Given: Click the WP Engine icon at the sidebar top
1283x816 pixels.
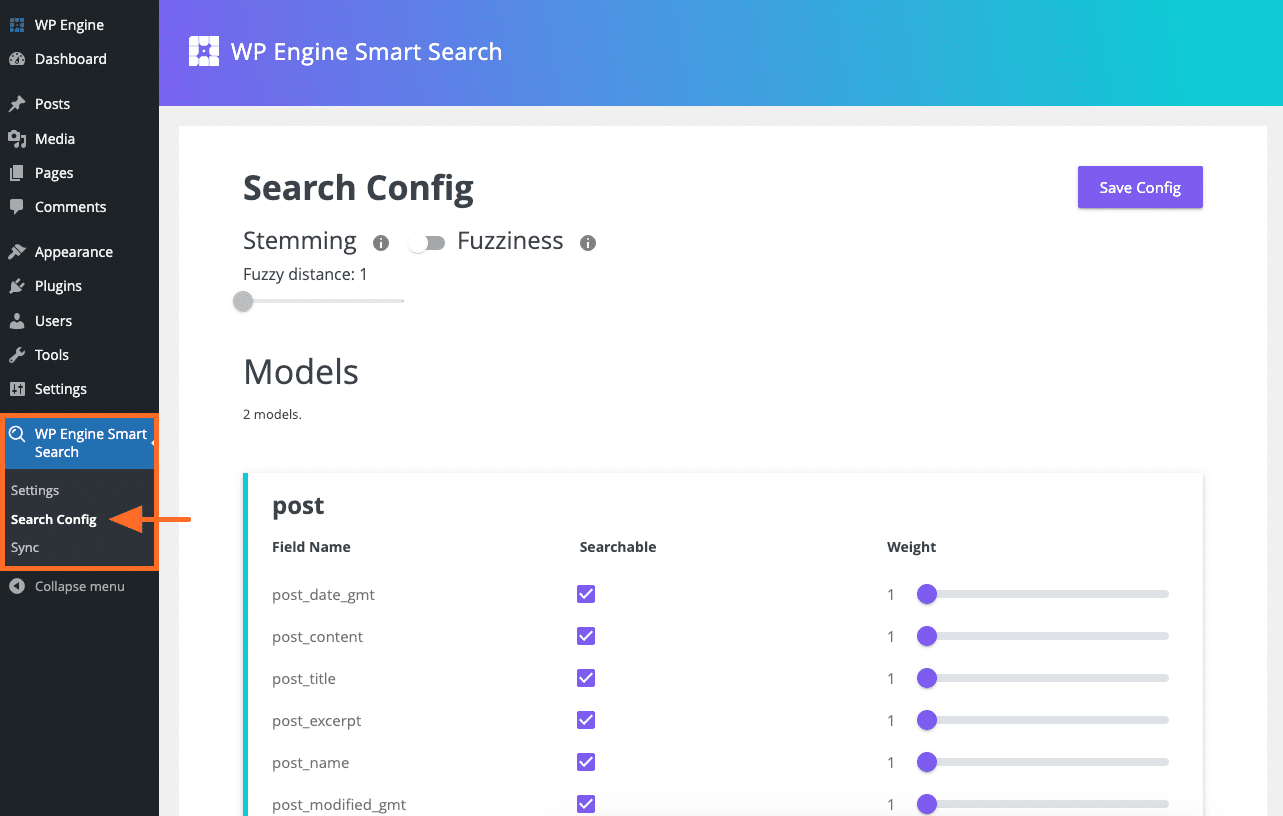Looking at the screenshot, I should point(18,24).
